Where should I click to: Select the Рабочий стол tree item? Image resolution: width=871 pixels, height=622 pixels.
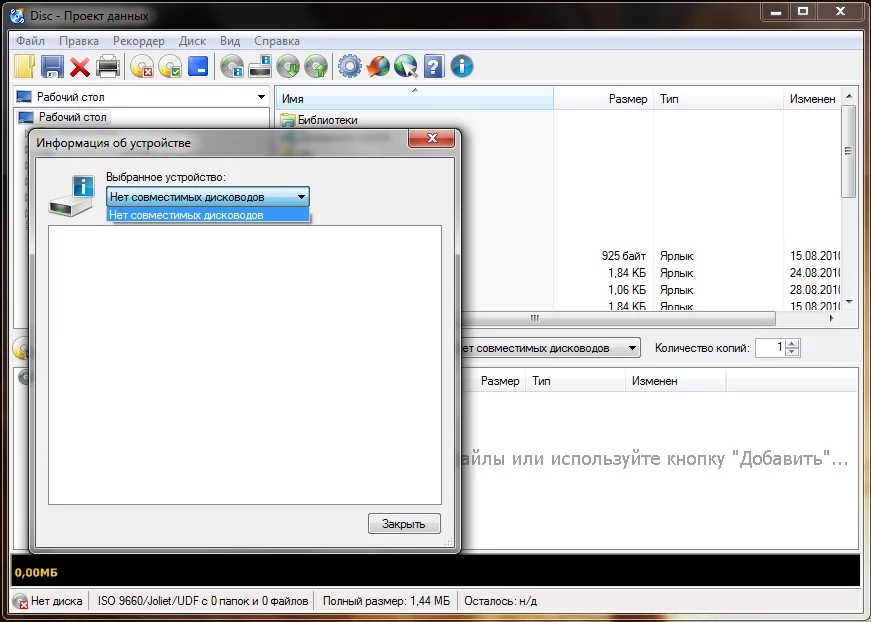[72, 117]
